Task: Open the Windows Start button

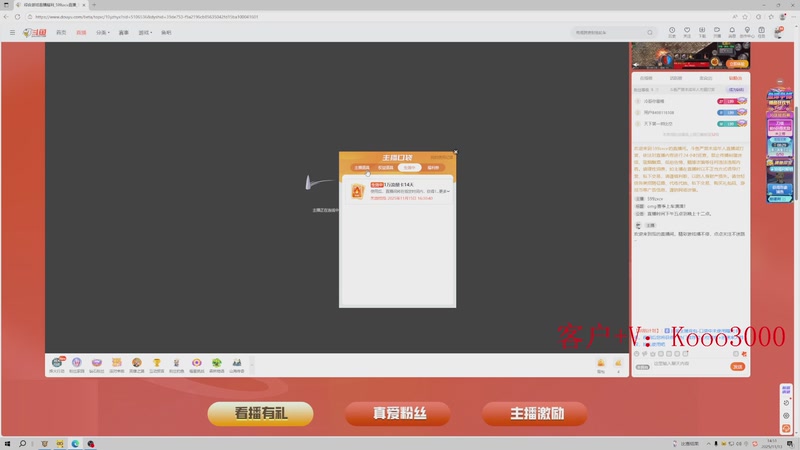Action: pyautogui.click(x=7, y=444)
